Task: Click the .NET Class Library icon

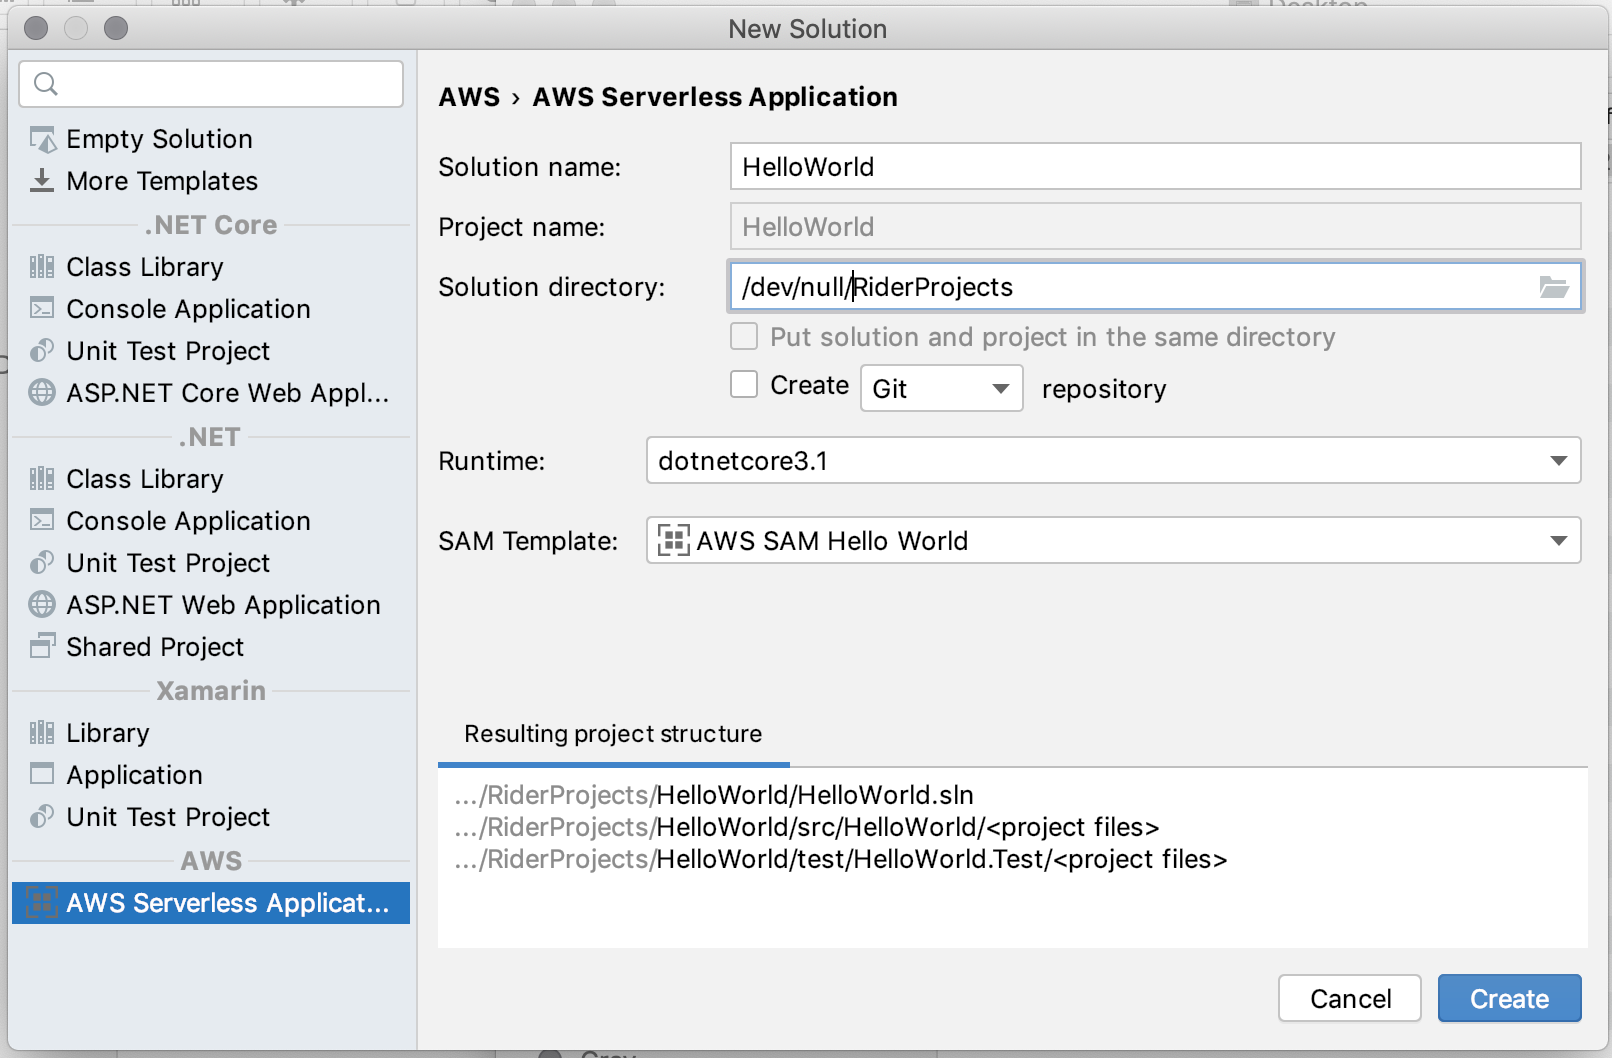Action: pos(42,479)
